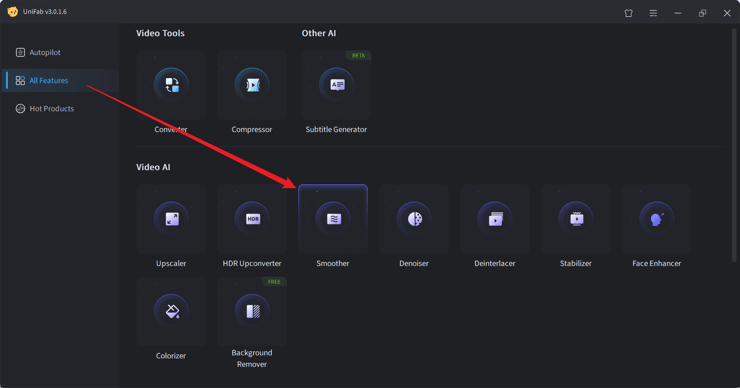740x388 pixels.
Task: Click the Upscaler label text
Action: [171, 263]
